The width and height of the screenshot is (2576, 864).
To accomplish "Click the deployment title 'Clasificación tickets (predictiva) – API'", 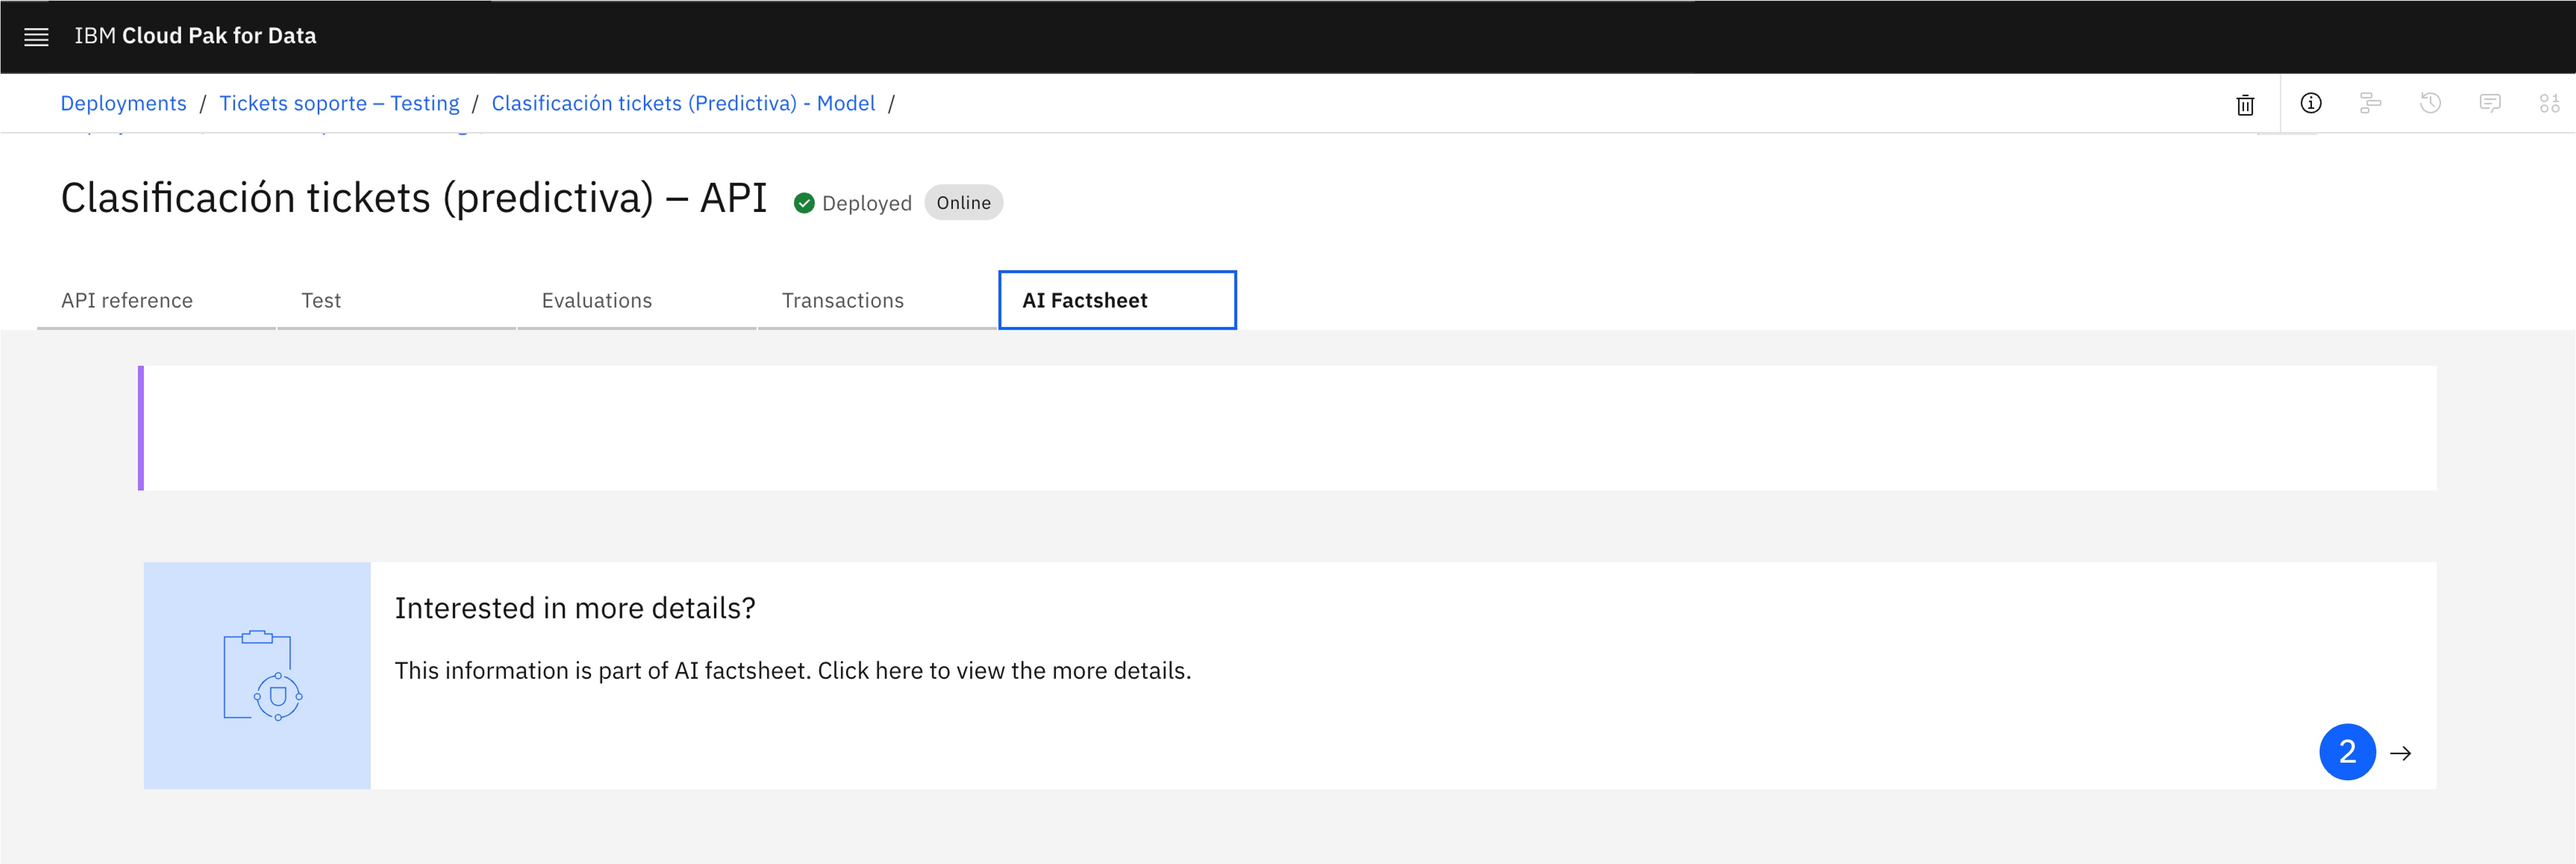I will [x=414, y=198].
